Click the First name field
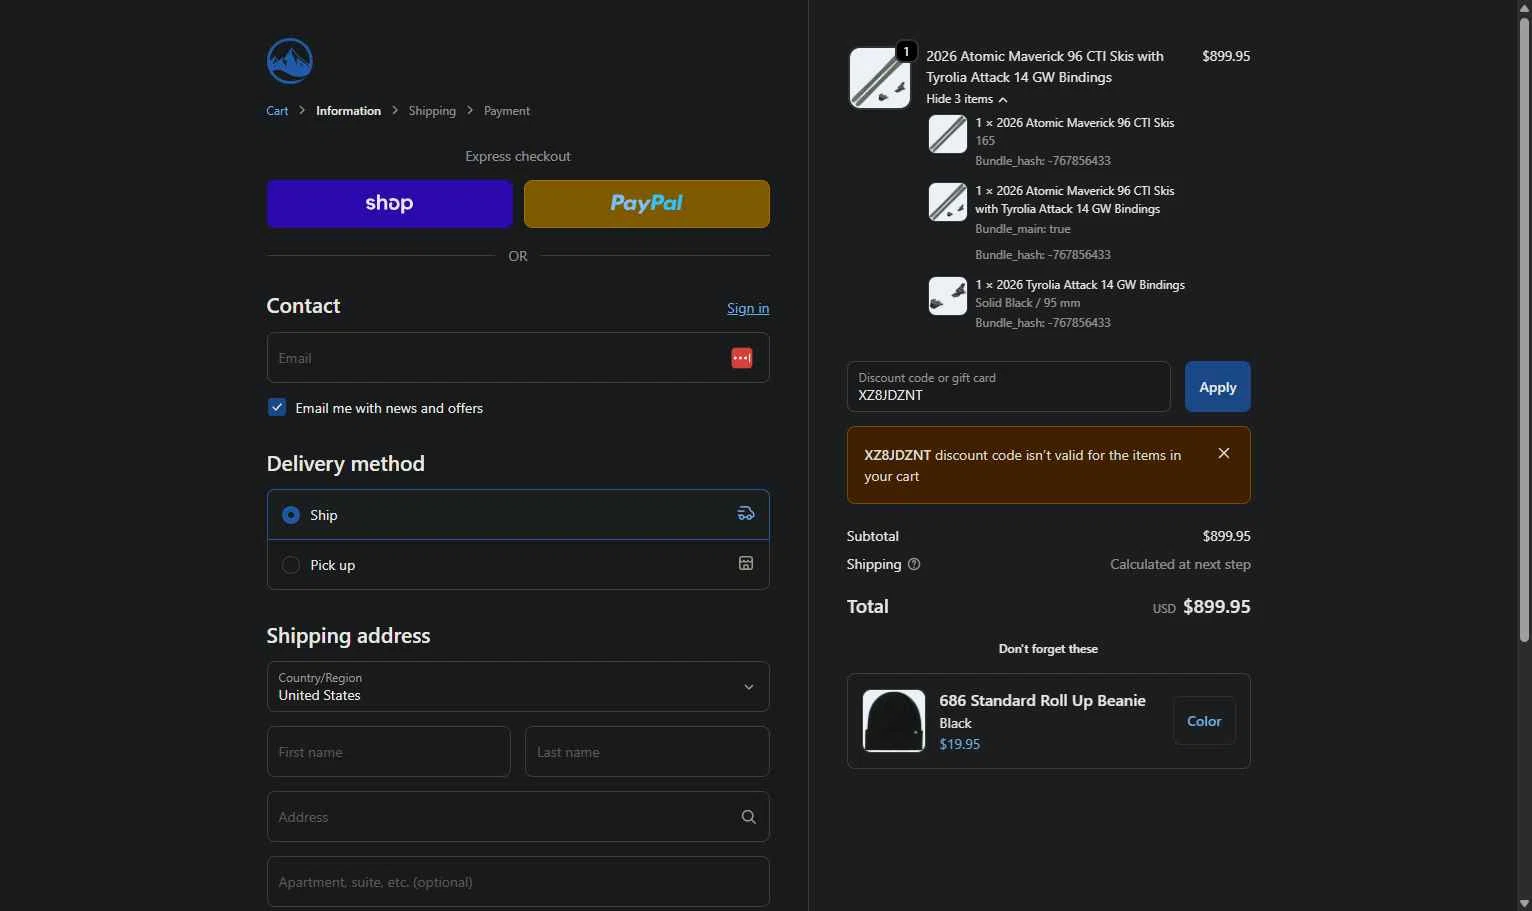 389,752
